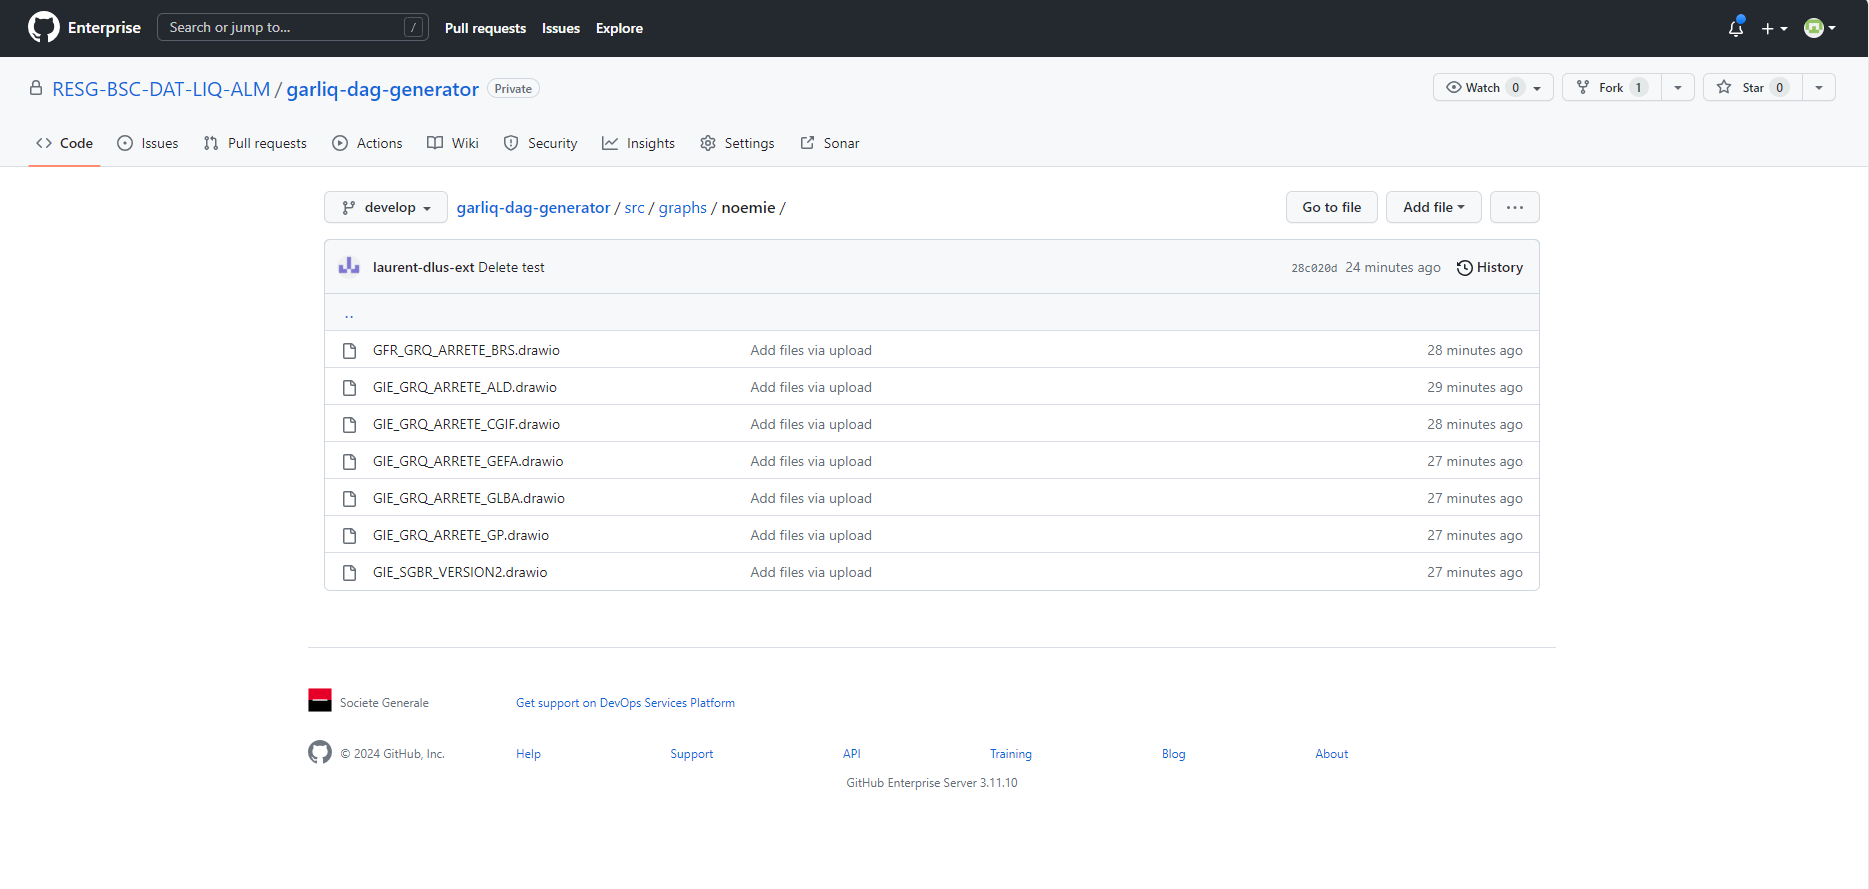Open file GIE_GRQ_ARRETE_GP.drawio
The image size is (1869, 889).
pyautogui.click(x=461, y=535)
